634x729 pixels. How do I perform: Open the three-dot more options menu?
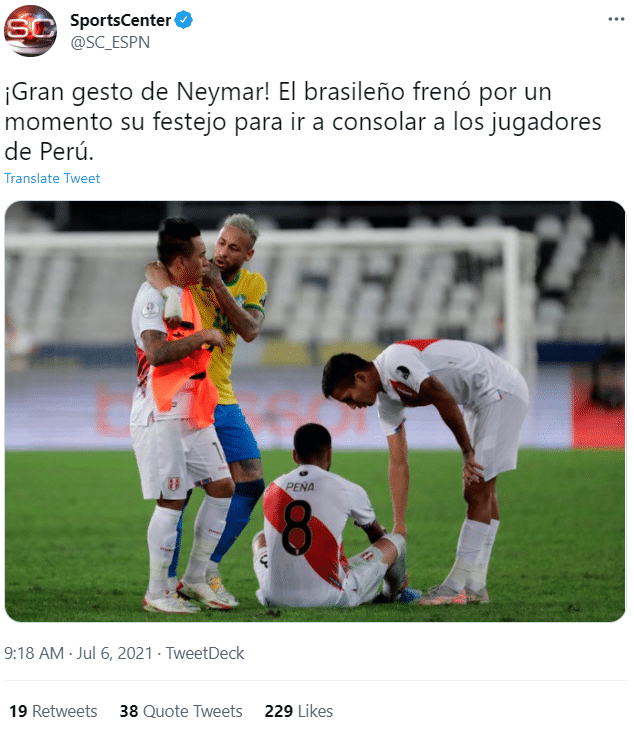(x=616, y=19)
